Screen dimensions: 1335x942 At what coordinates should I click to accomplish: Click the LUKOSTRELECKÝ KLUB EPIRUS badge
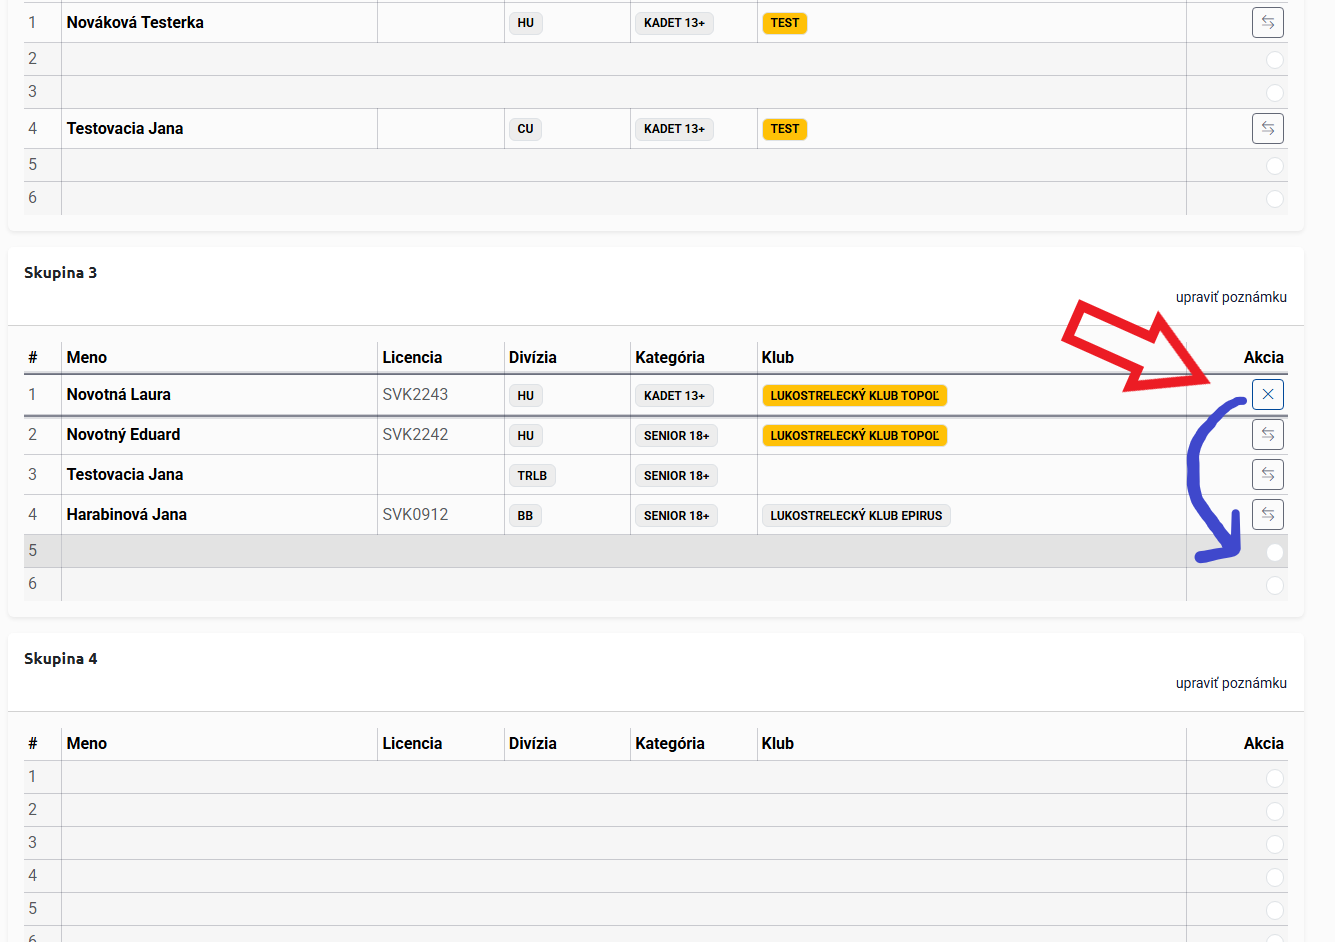(855, 516)
